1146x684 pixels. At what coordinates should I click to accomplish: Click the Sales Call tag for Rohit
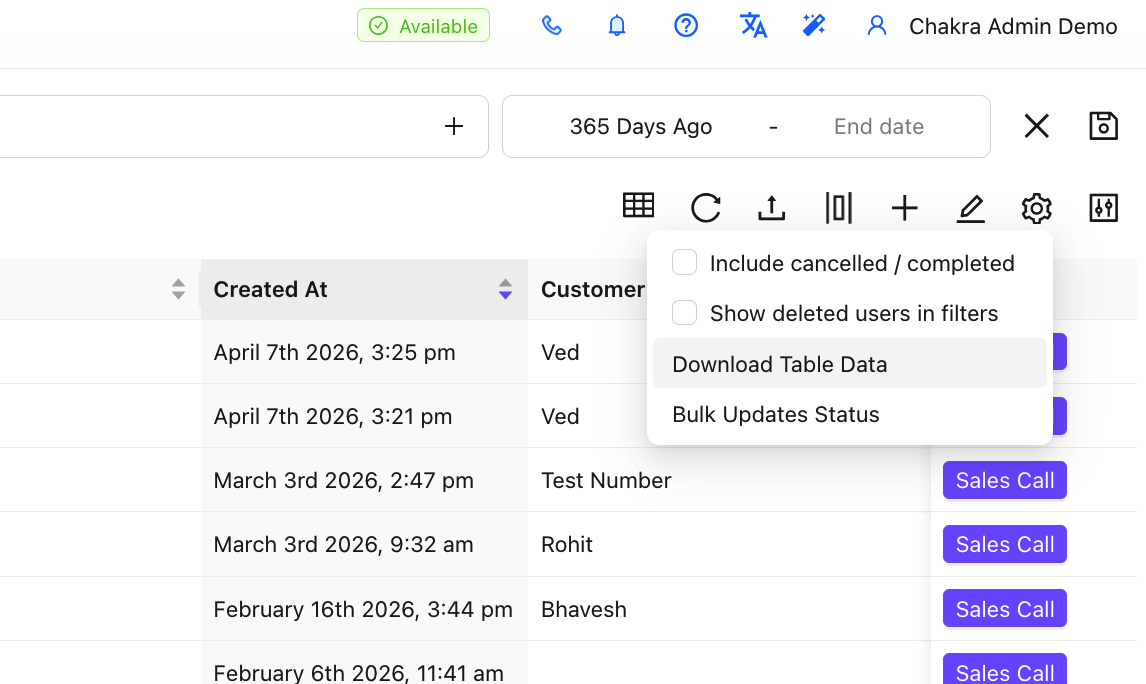click(x=1004, y=545)
